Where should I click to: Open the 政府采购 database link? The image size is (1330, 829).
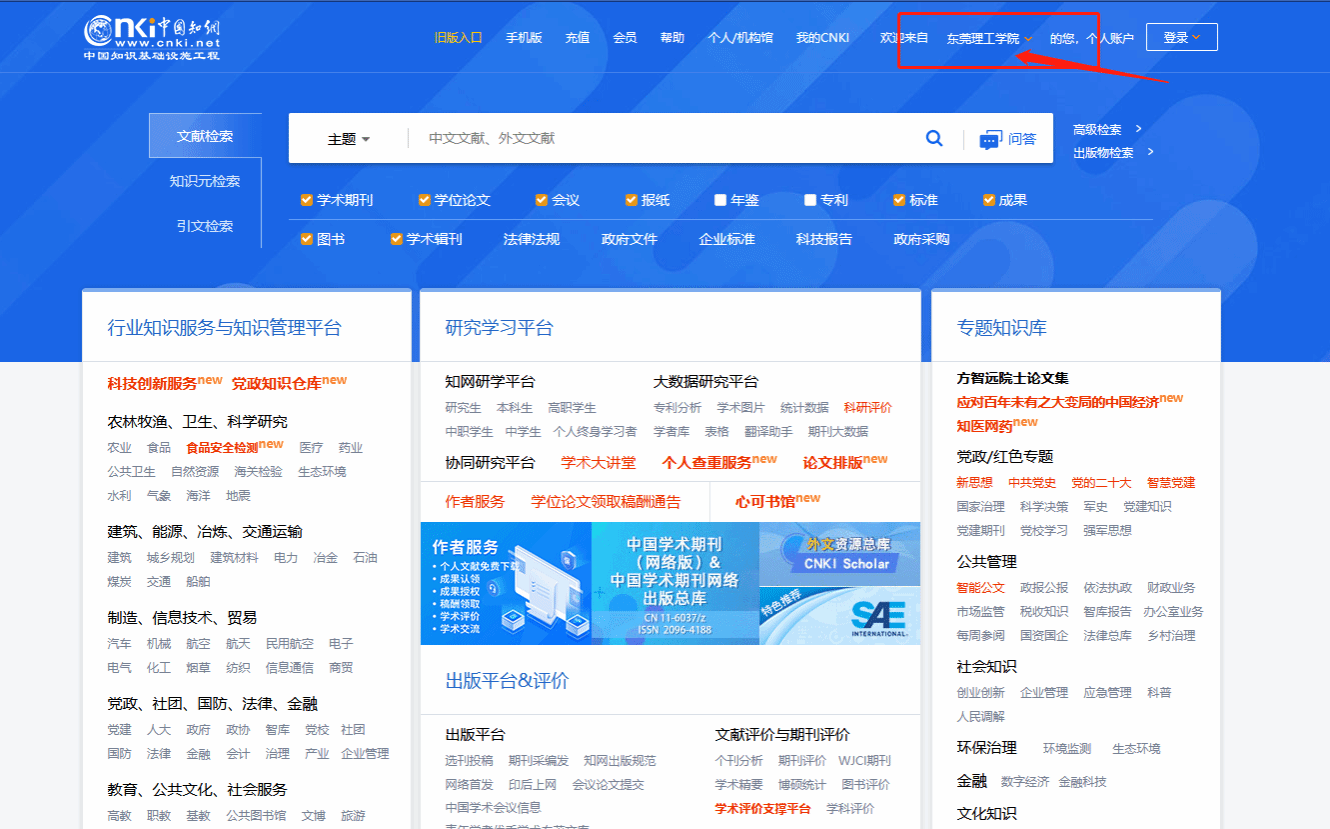922,239
